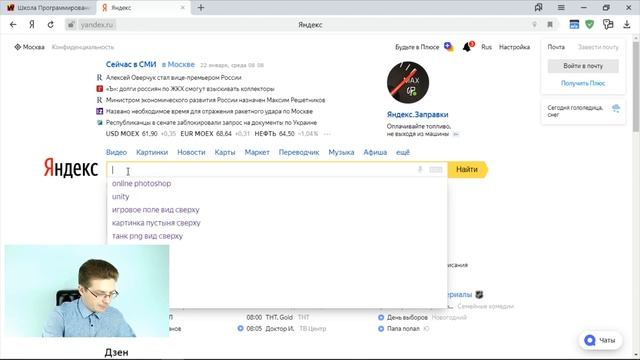Open the Музыка service tab
640x360 pixels.
pos(341,152)
